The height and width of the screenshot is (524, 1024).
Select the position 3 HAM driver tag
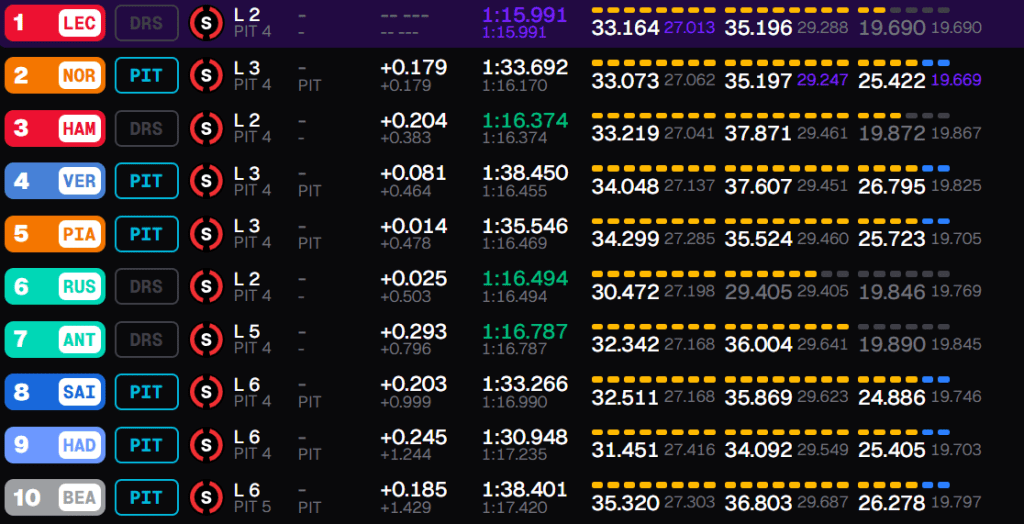click(55, 128)
